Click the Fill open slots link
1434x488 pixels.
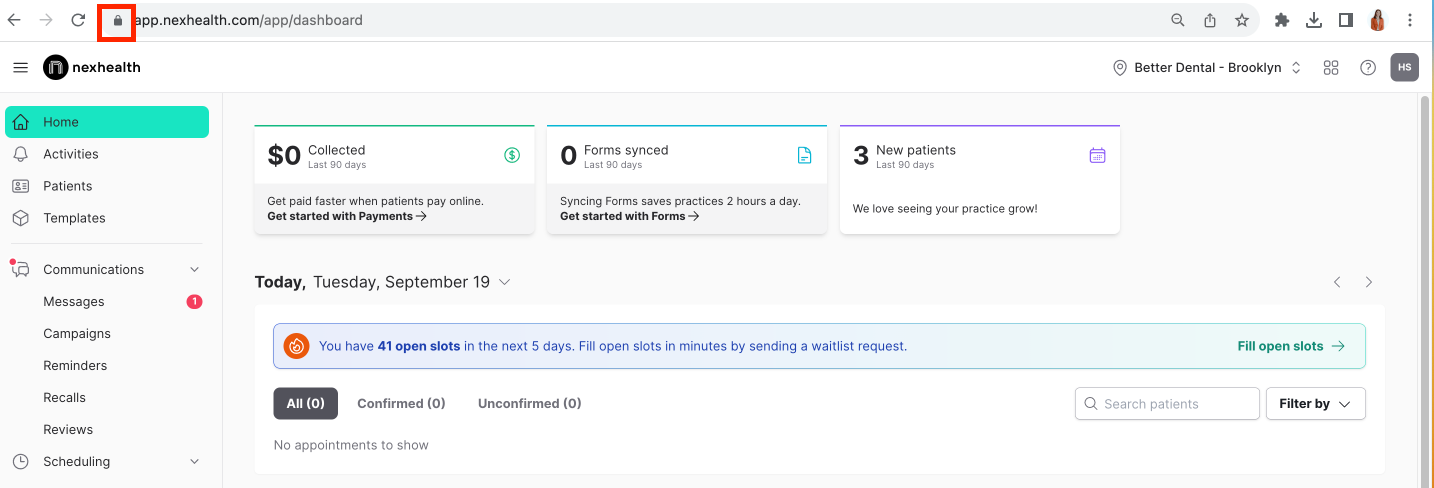point(1290,346)
